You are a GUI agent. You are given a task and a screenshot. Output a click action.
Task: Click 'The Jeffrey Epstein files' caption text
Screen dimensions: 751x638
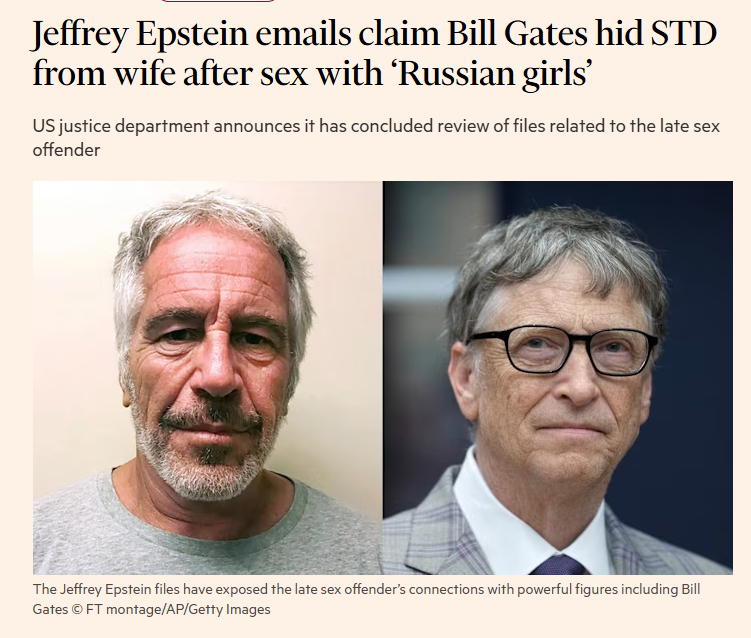104,589
